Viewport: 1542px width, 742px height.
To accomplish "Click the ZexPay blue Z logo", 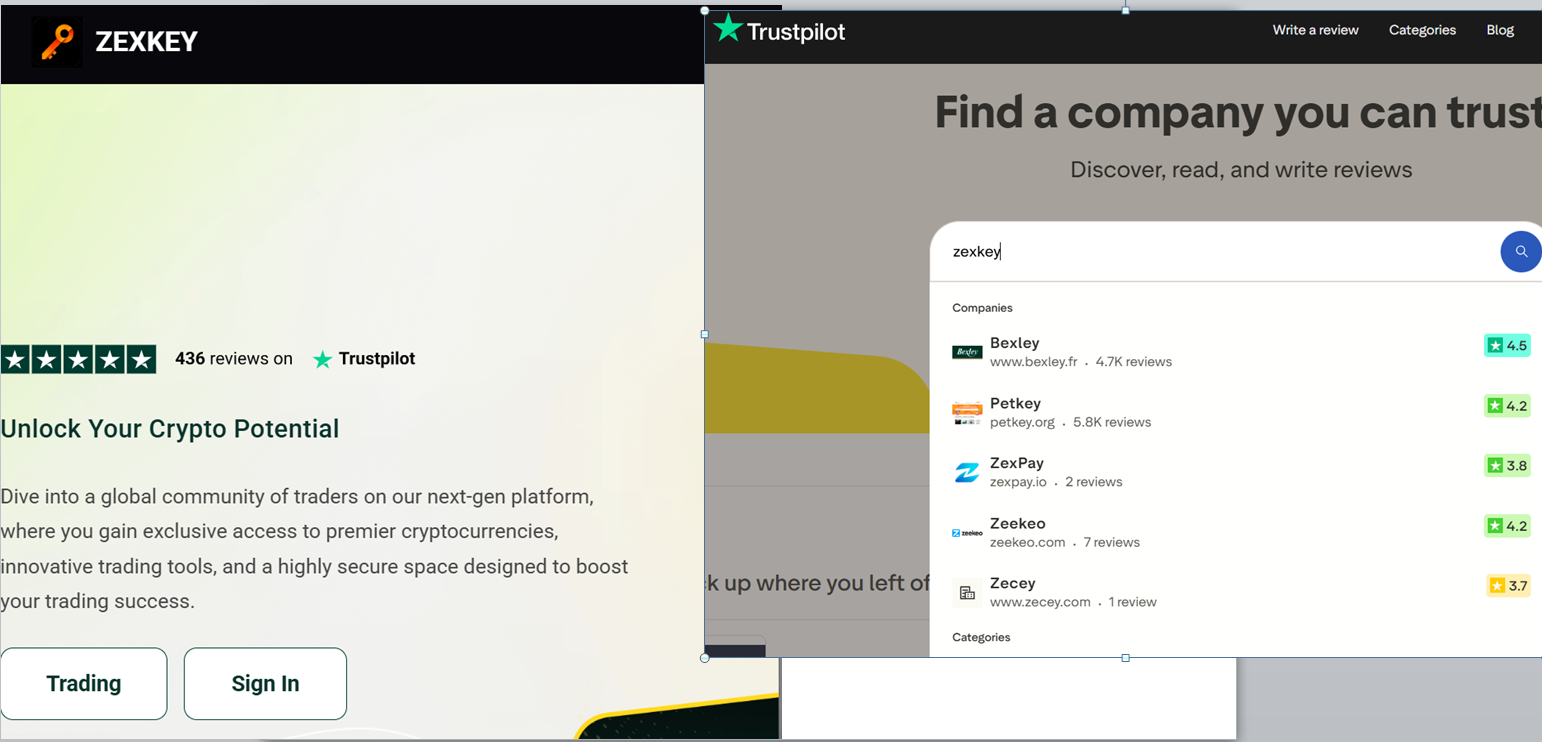I will (967, 472).
